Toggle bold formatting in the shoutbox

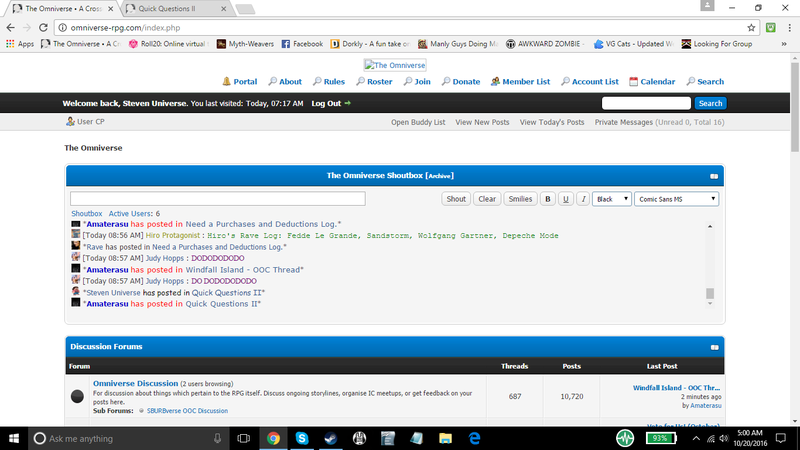tap(547, 199)
